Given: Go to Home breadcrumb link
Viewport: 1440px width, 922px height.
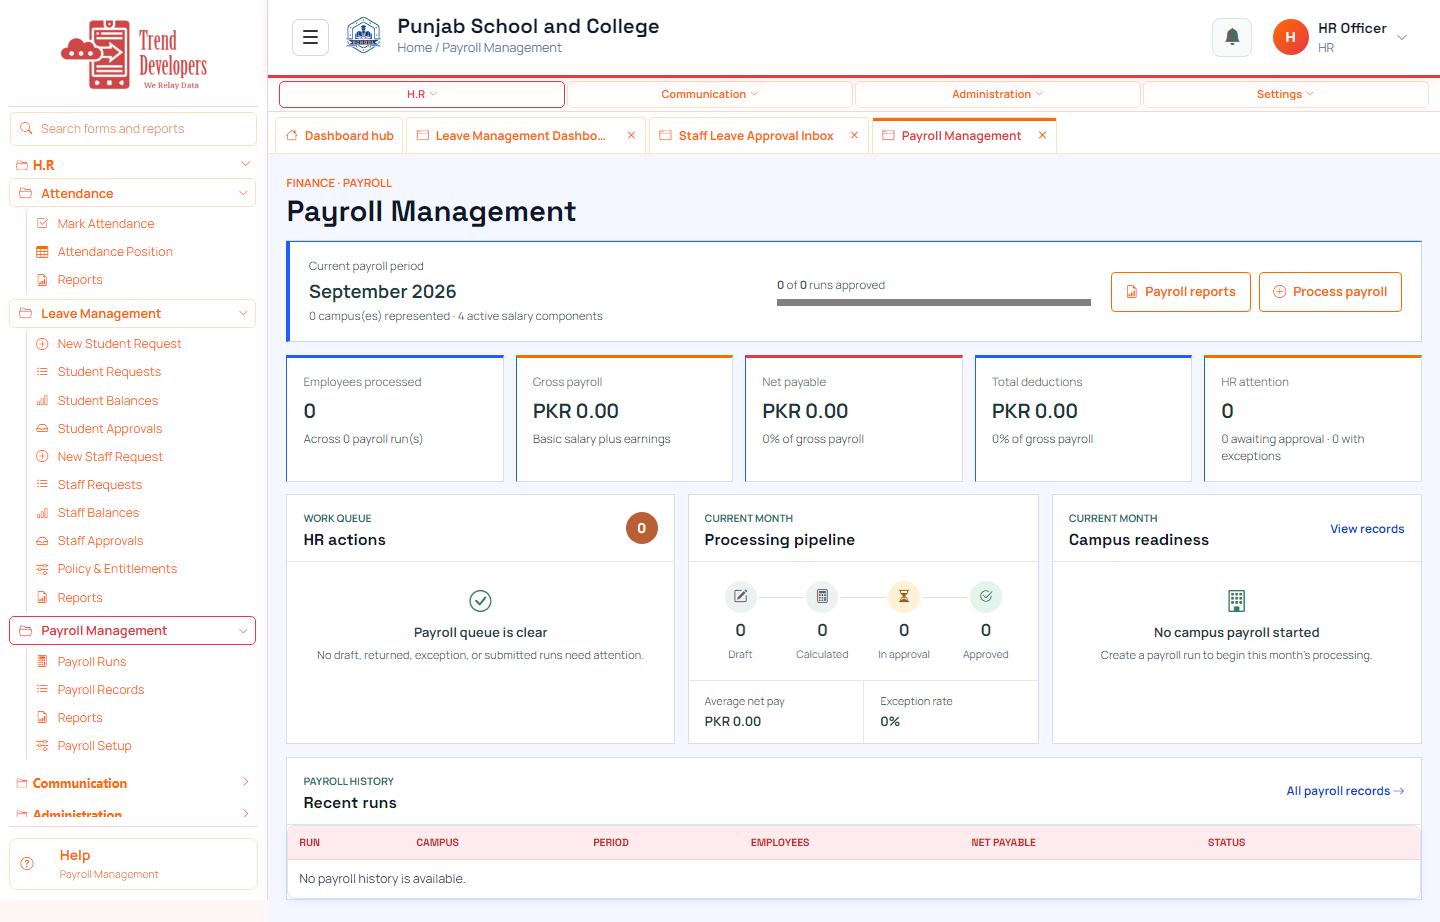Looking at the screenshot, I should pyautogui.click(x=414, y=48).
